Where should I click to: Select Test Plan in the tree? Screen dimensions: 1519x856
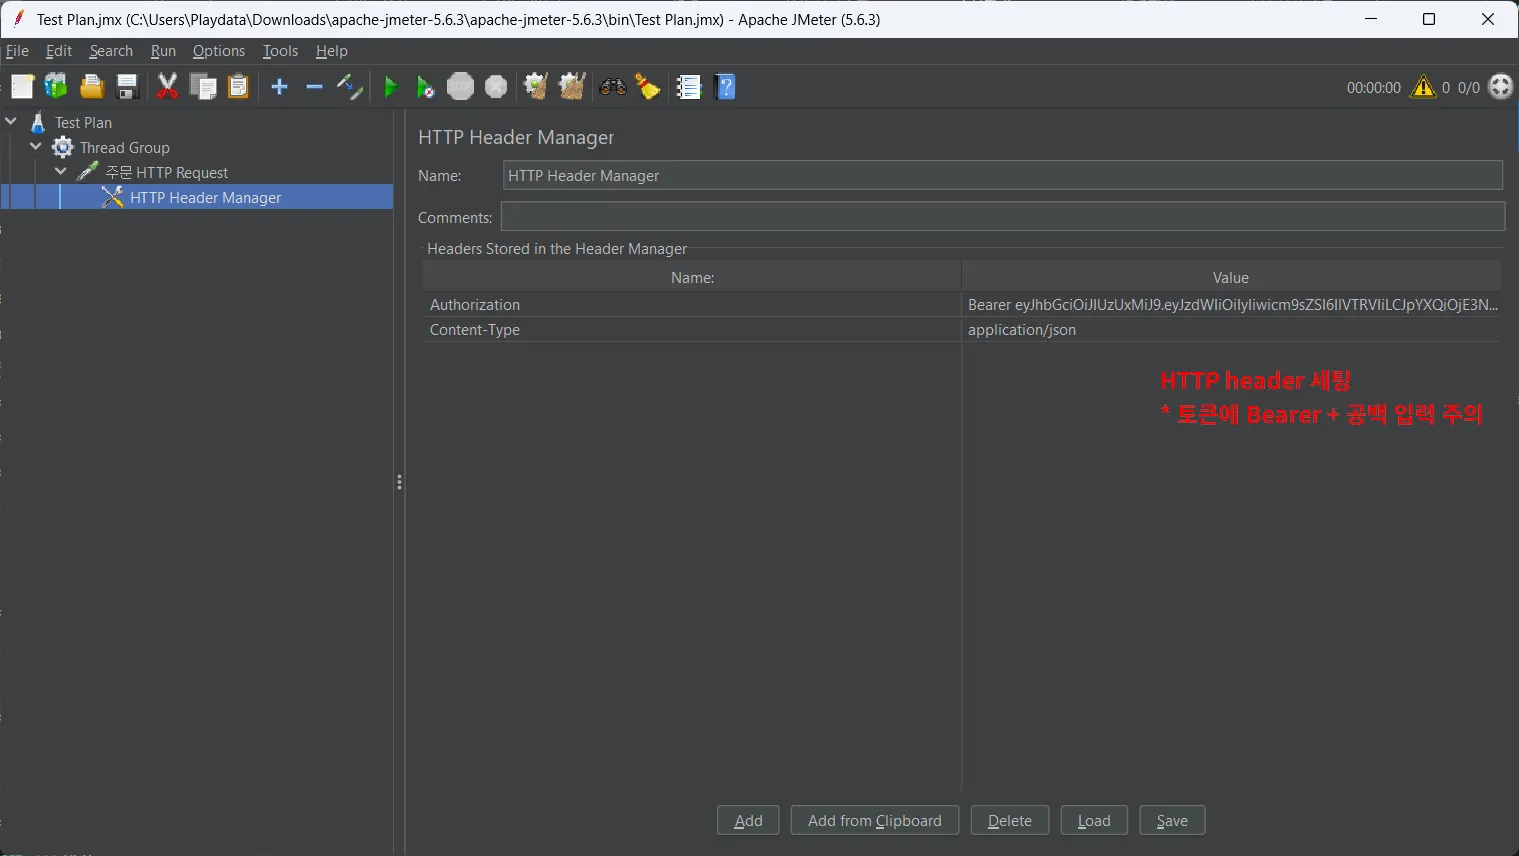pos(83,122)
